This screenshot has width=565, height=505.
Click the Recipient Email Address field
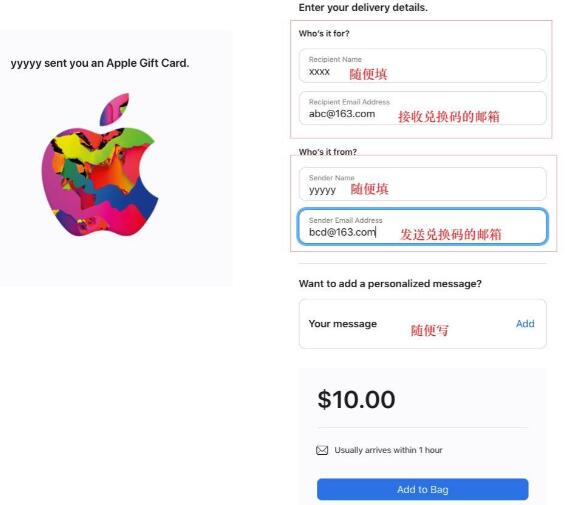422,108
